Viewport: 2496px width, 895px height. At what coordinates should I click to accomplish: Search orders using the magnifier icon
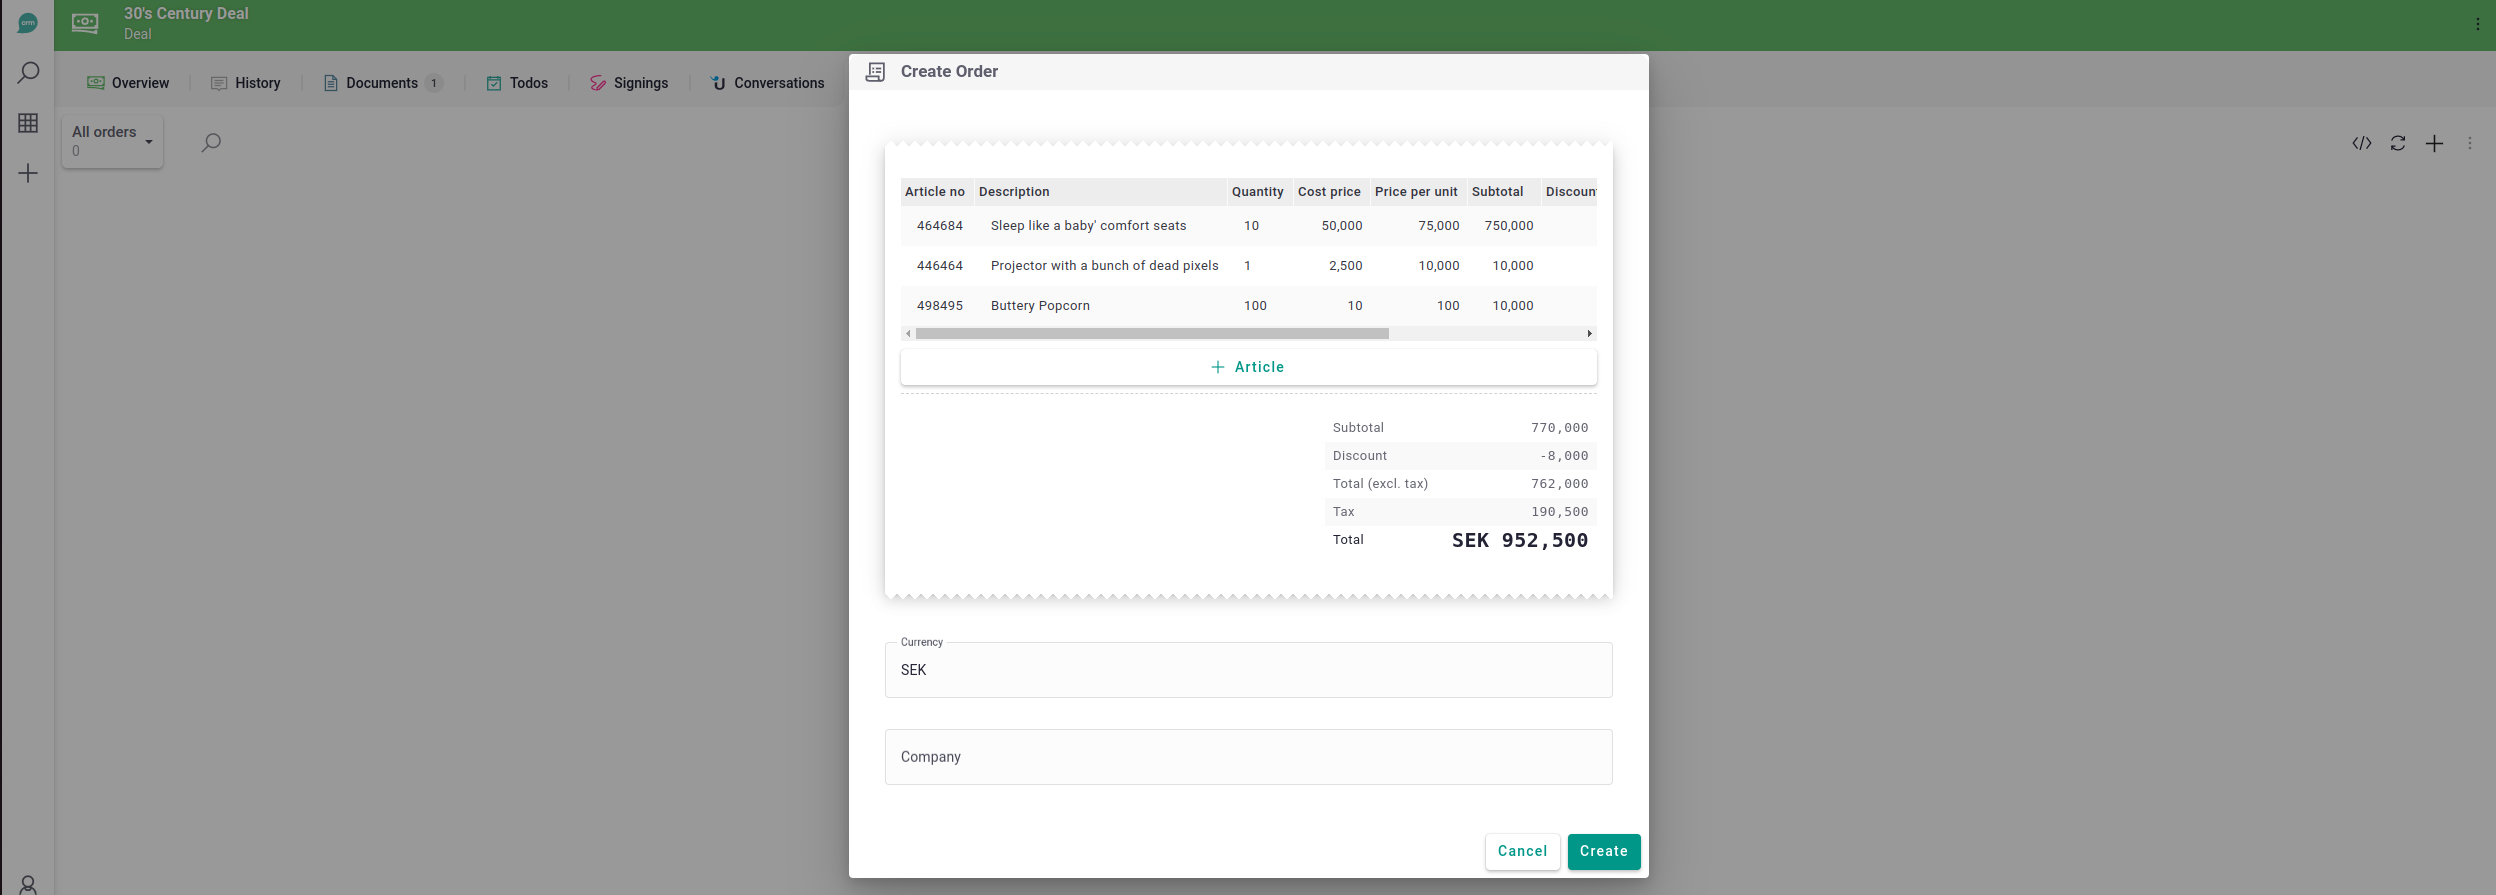[x=211, y=143]
